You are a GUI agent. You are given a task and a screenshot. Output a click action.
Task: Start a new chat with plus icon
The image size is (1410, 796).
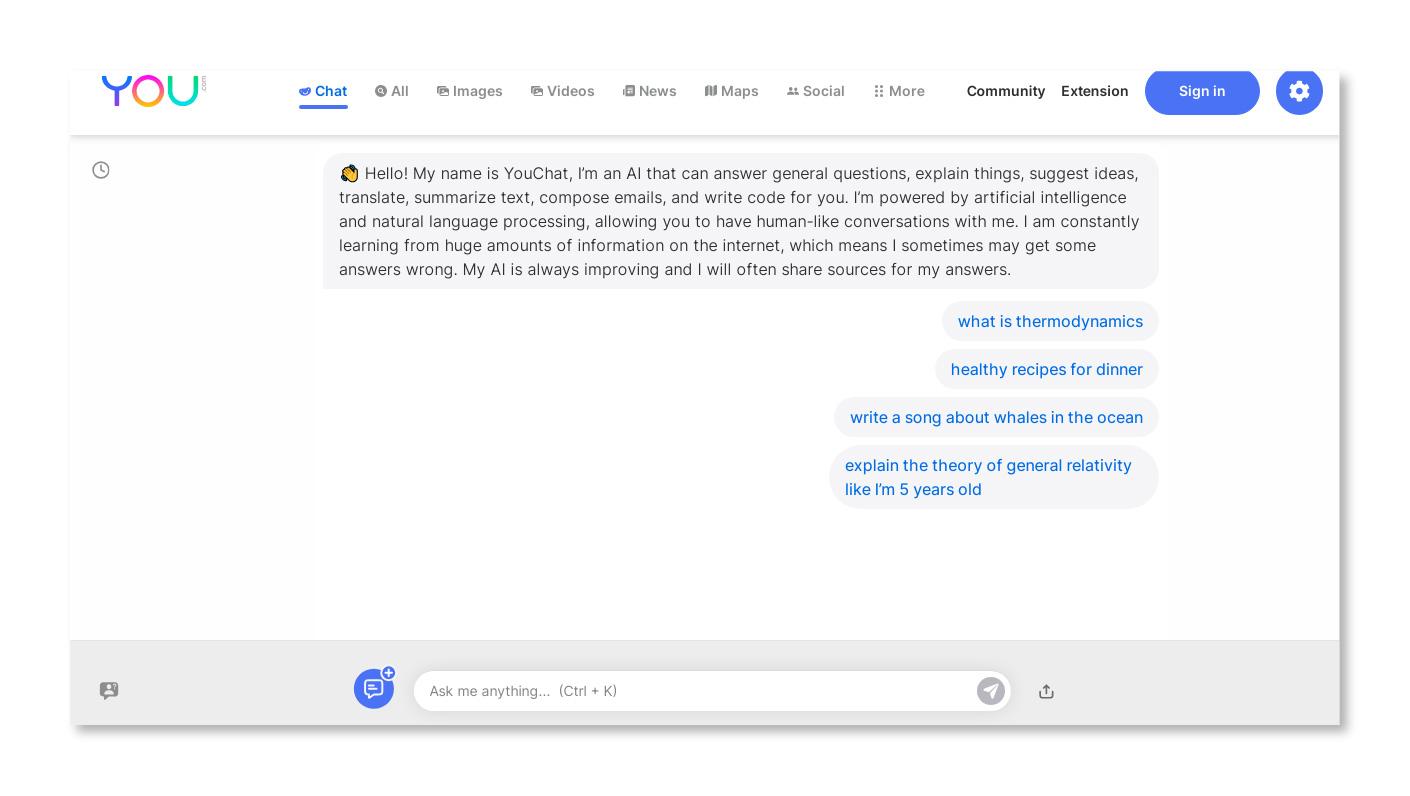(374, 688)
